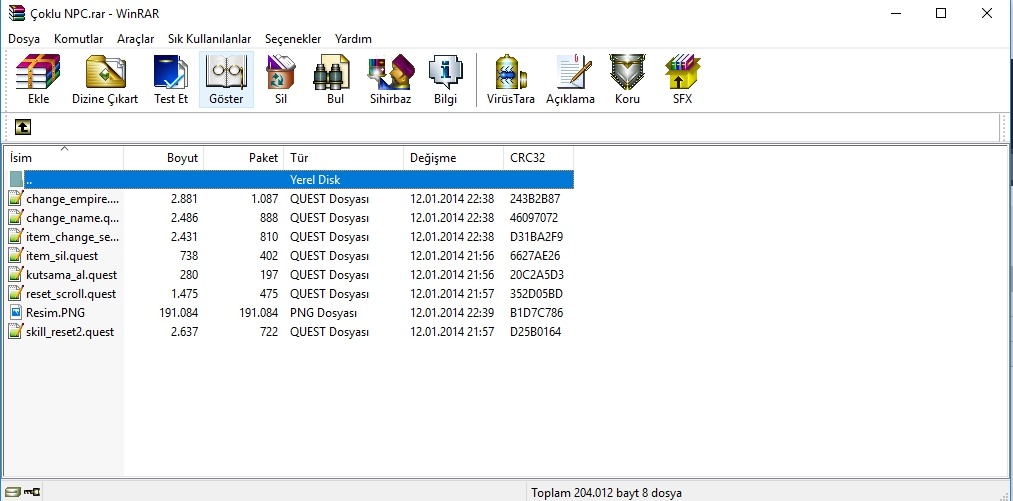
Task: Click key password icon in status bar
Action: (32, 493)
